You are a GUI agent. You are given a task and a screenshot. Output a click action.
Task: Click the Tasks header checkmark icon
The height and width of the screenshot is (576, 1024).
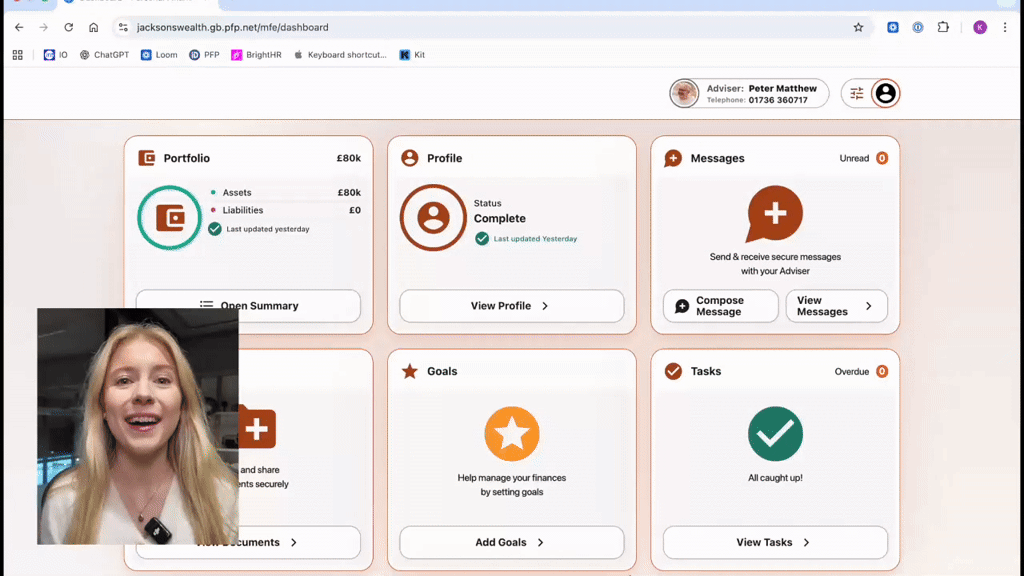(673, 371)
